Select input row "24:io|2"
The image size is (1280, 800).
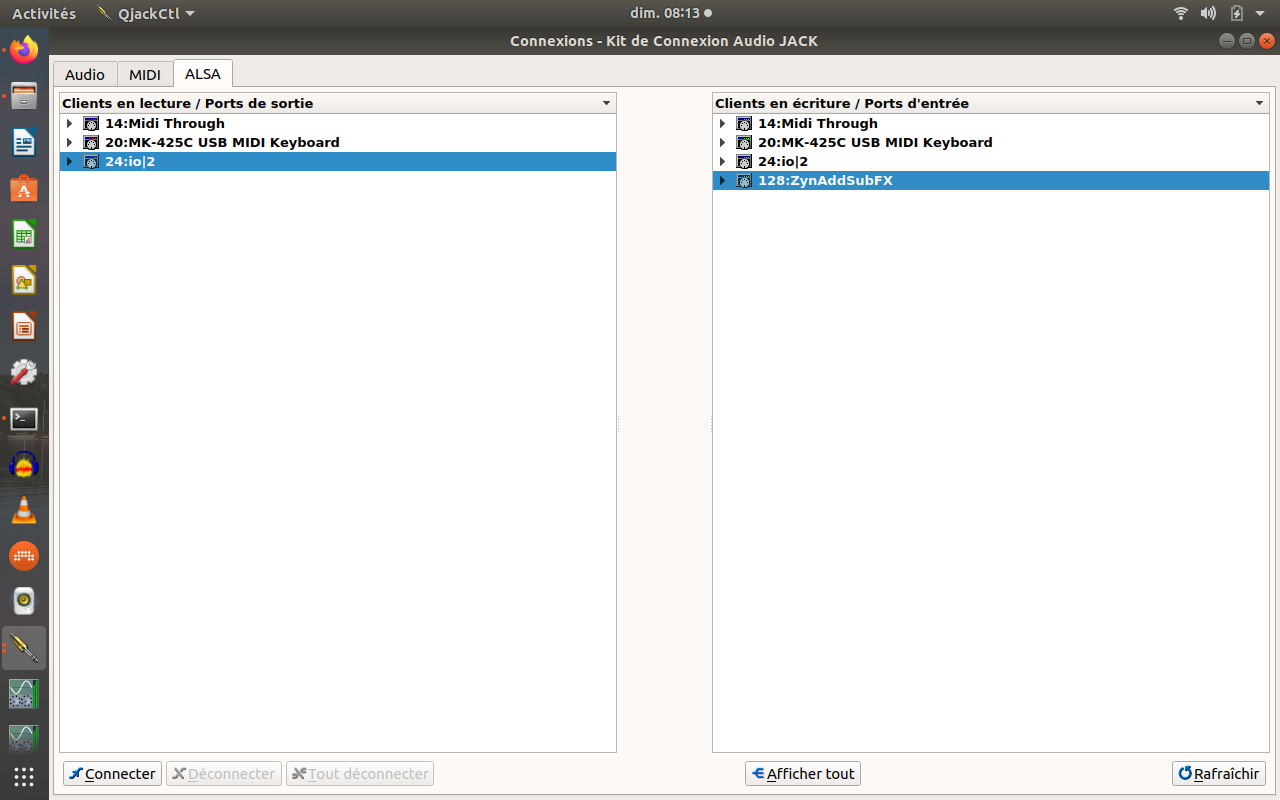(991, 162)
